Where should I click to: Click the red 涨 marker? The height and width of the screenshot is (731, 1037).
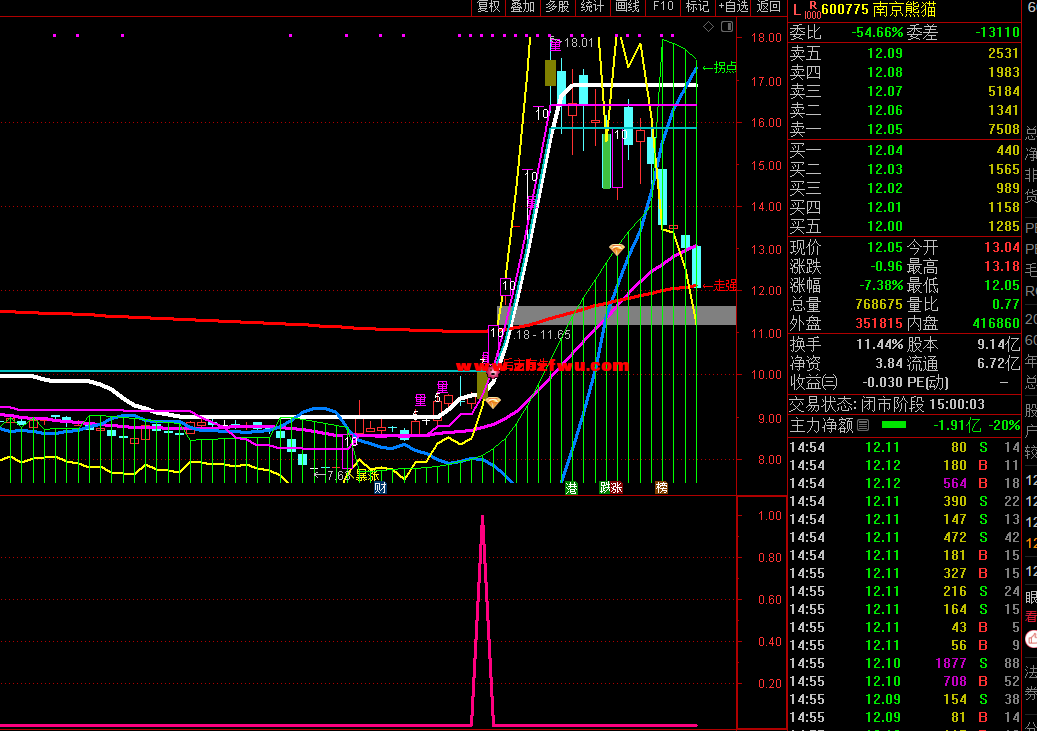point(616,488)
